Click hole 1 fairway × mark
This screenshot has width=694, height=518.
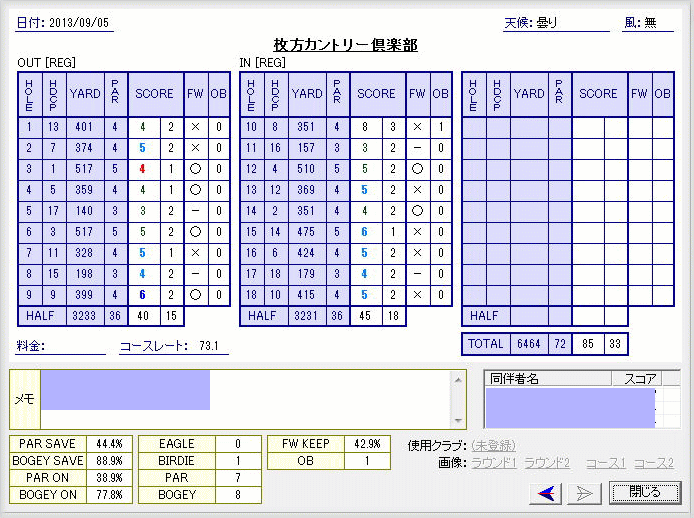pos(195,127)
